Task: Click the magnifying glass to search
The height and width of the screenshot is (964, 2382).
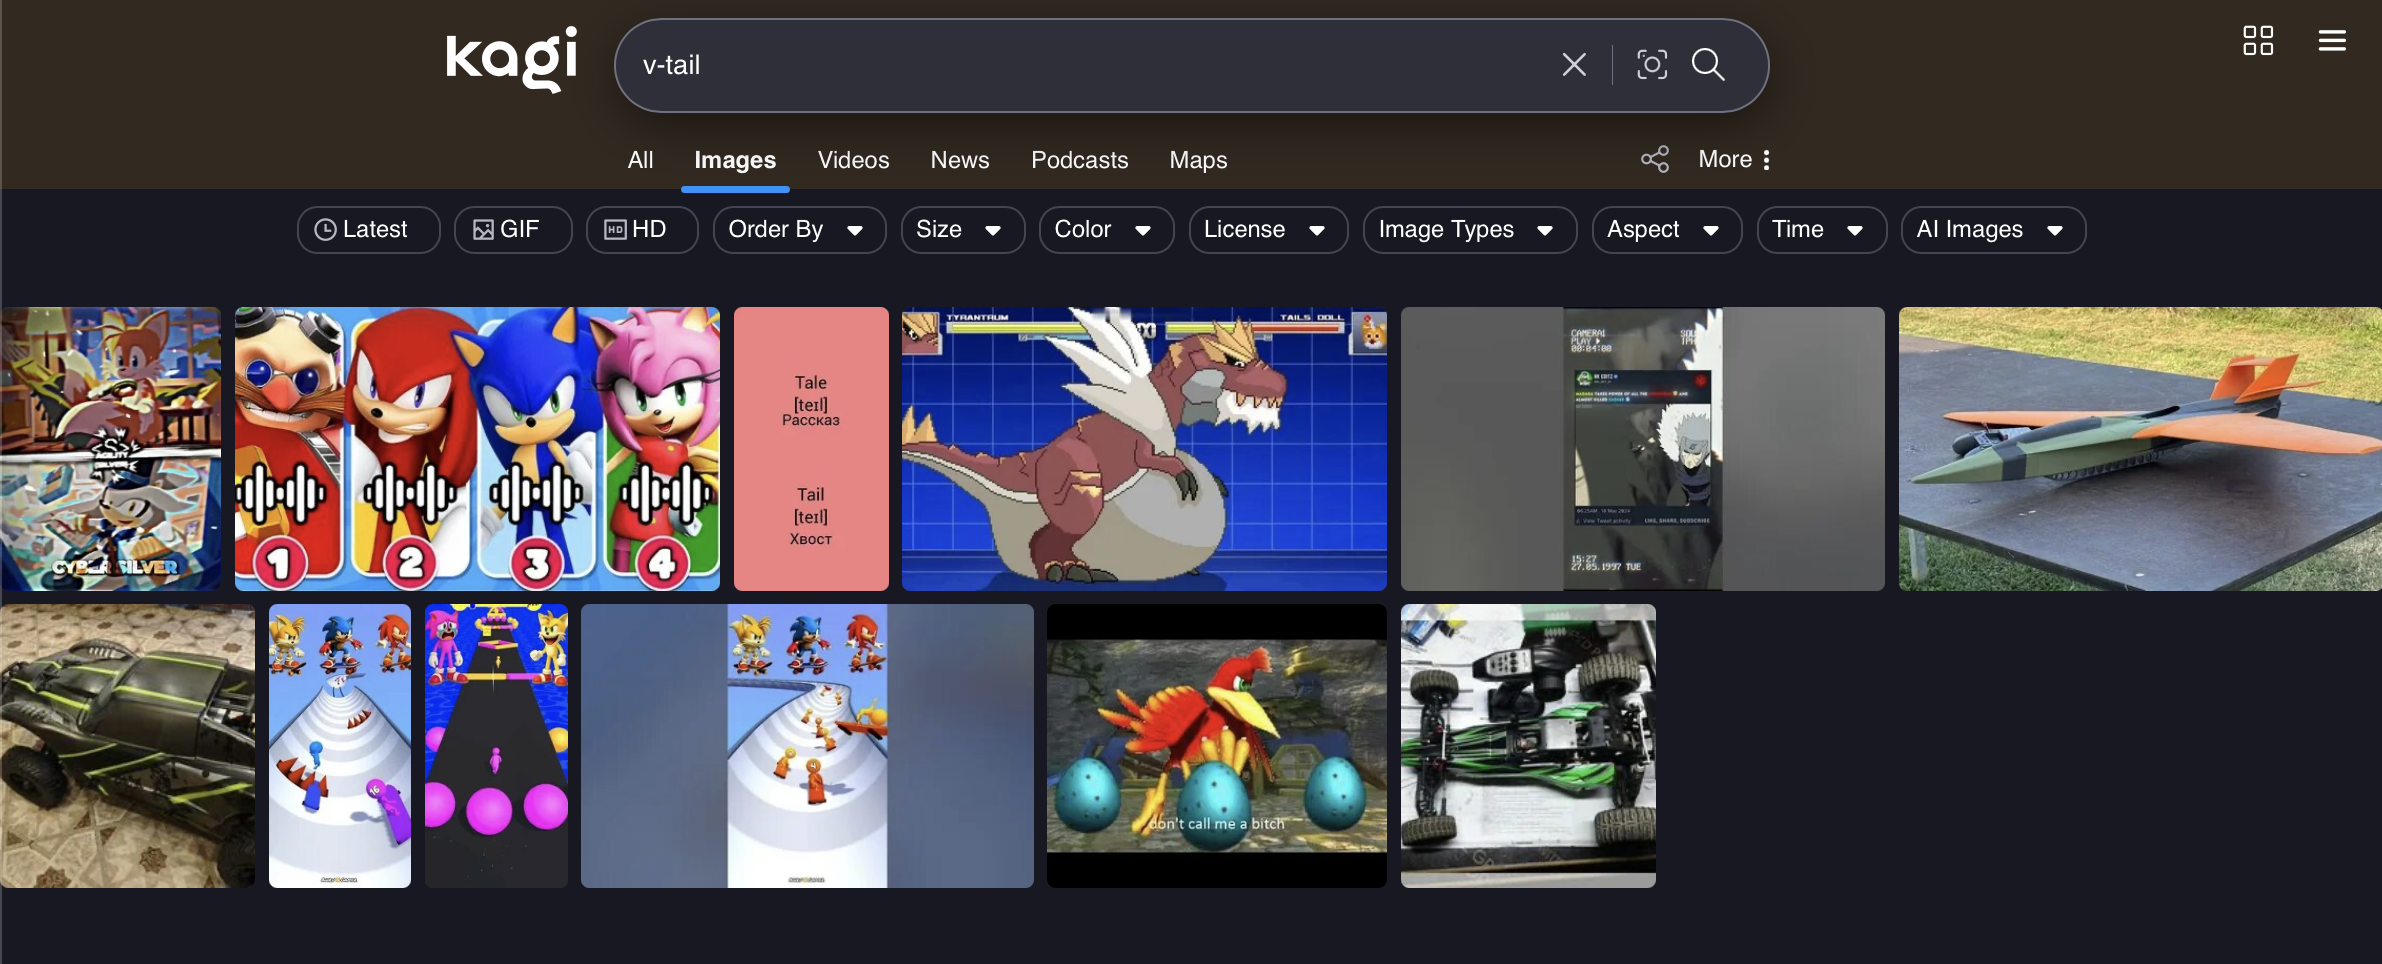Action: tap(1707, 64)
